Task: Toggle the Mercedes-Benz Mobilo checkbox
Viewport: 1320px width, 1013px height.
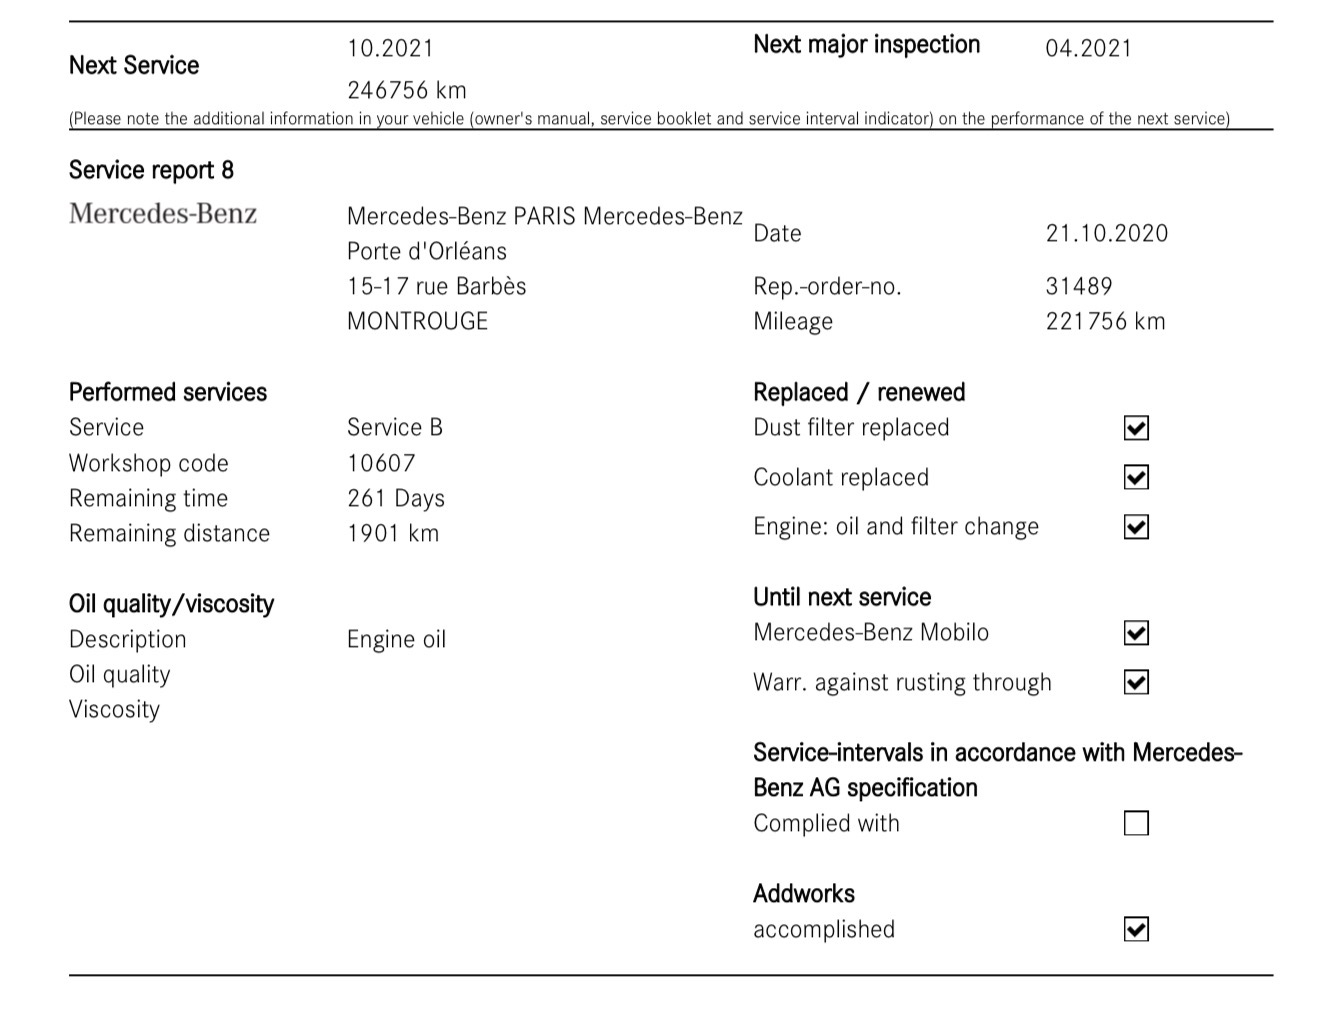Action: [x=1136, y=633]
